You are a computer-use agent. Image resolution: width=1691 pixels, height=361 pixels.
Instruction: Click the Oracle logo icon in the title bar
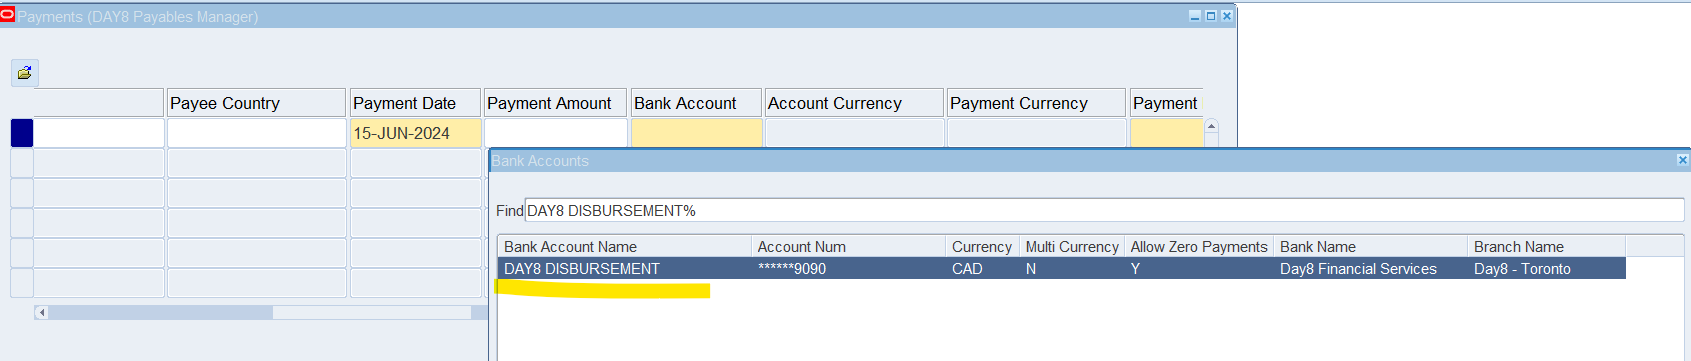7,14
